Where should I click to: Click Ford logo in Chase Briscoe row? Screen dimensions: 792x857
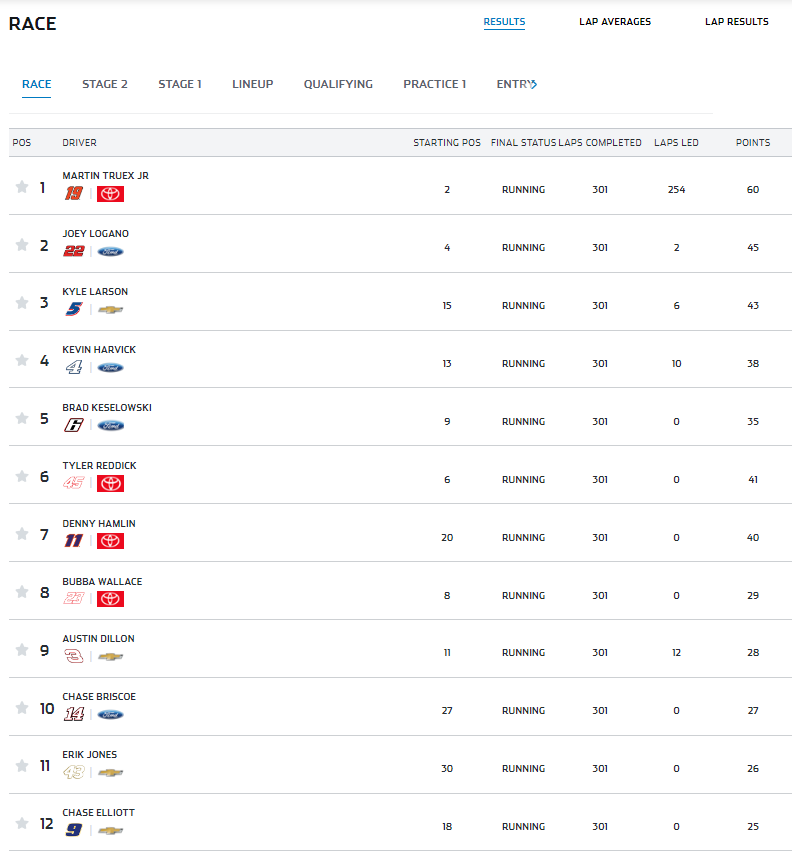(x=110, y=714)
